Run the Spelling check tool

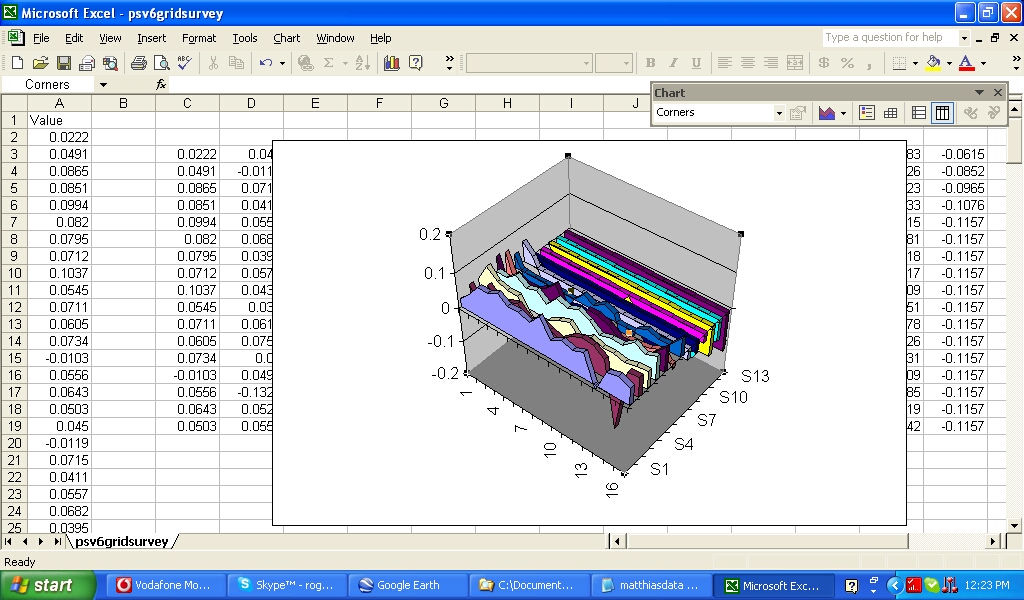pyautogui.click(x=184, y=63)
